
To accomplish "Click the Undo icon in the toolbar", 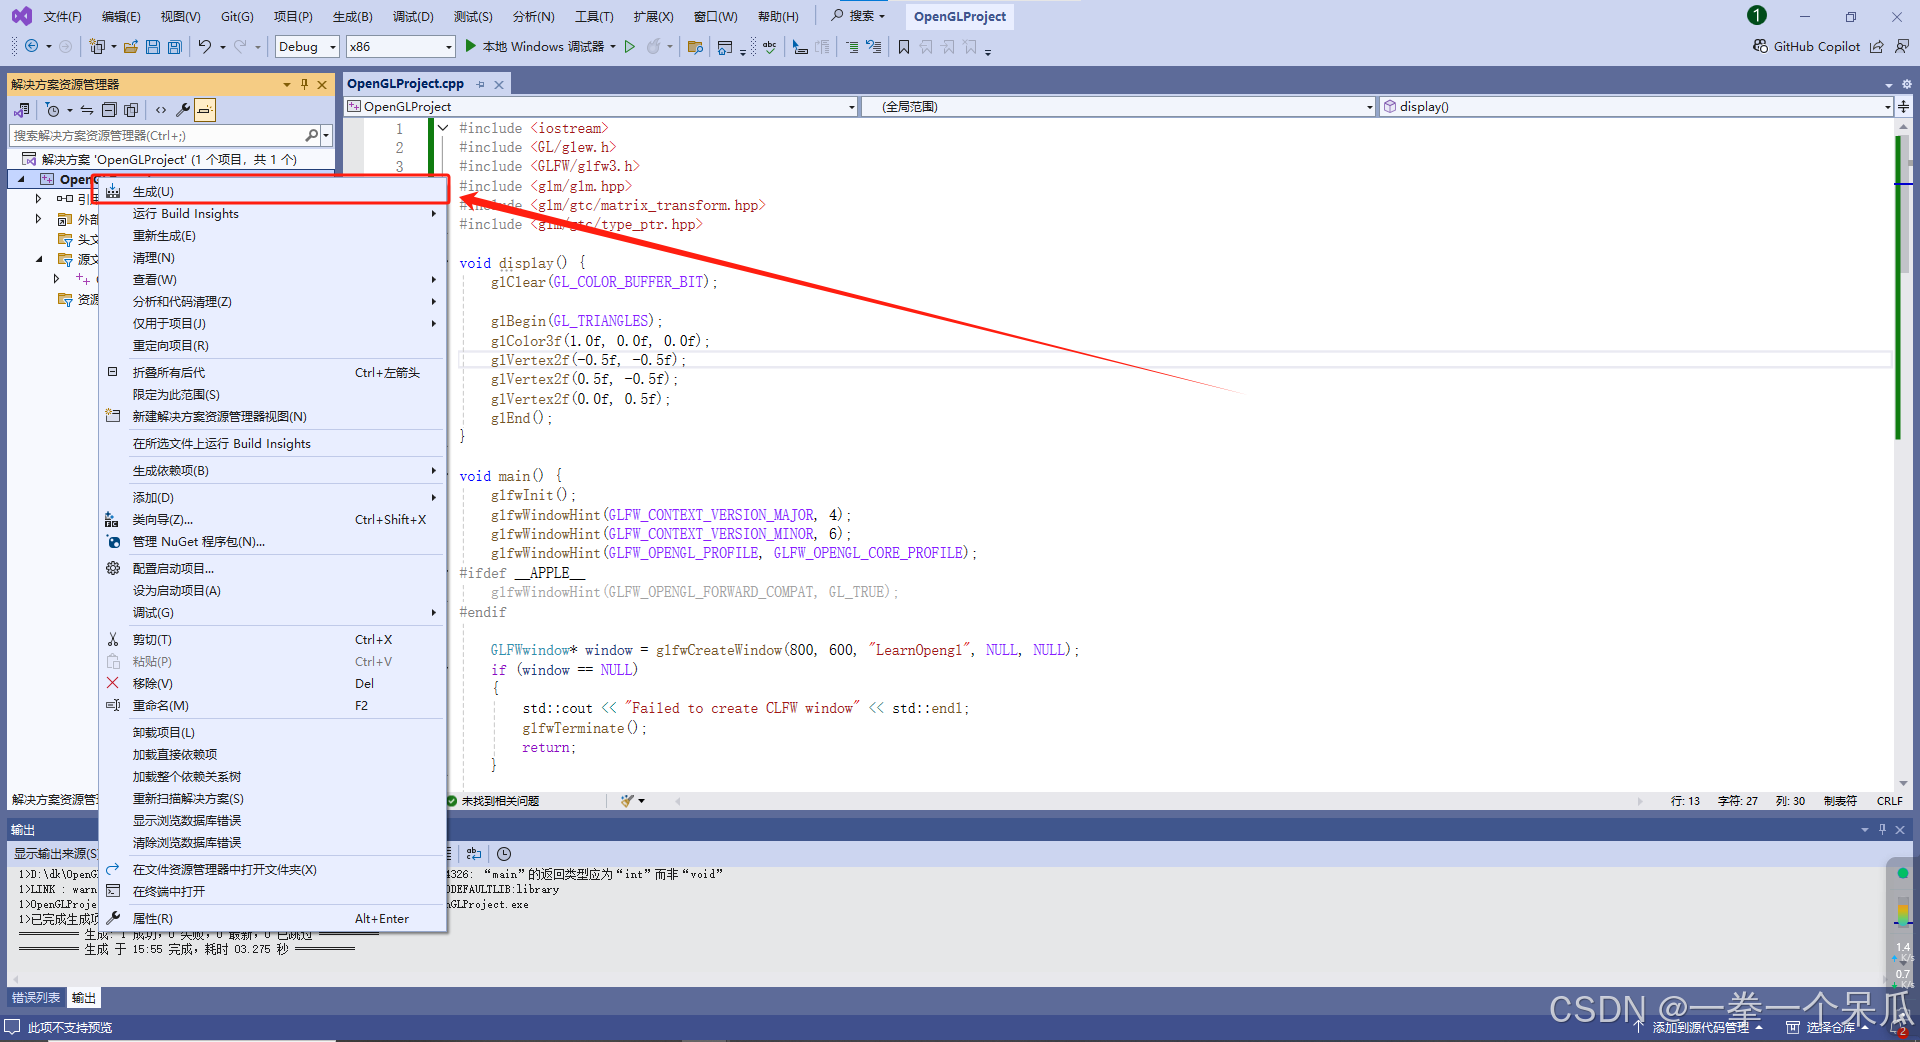I will 205,47.
